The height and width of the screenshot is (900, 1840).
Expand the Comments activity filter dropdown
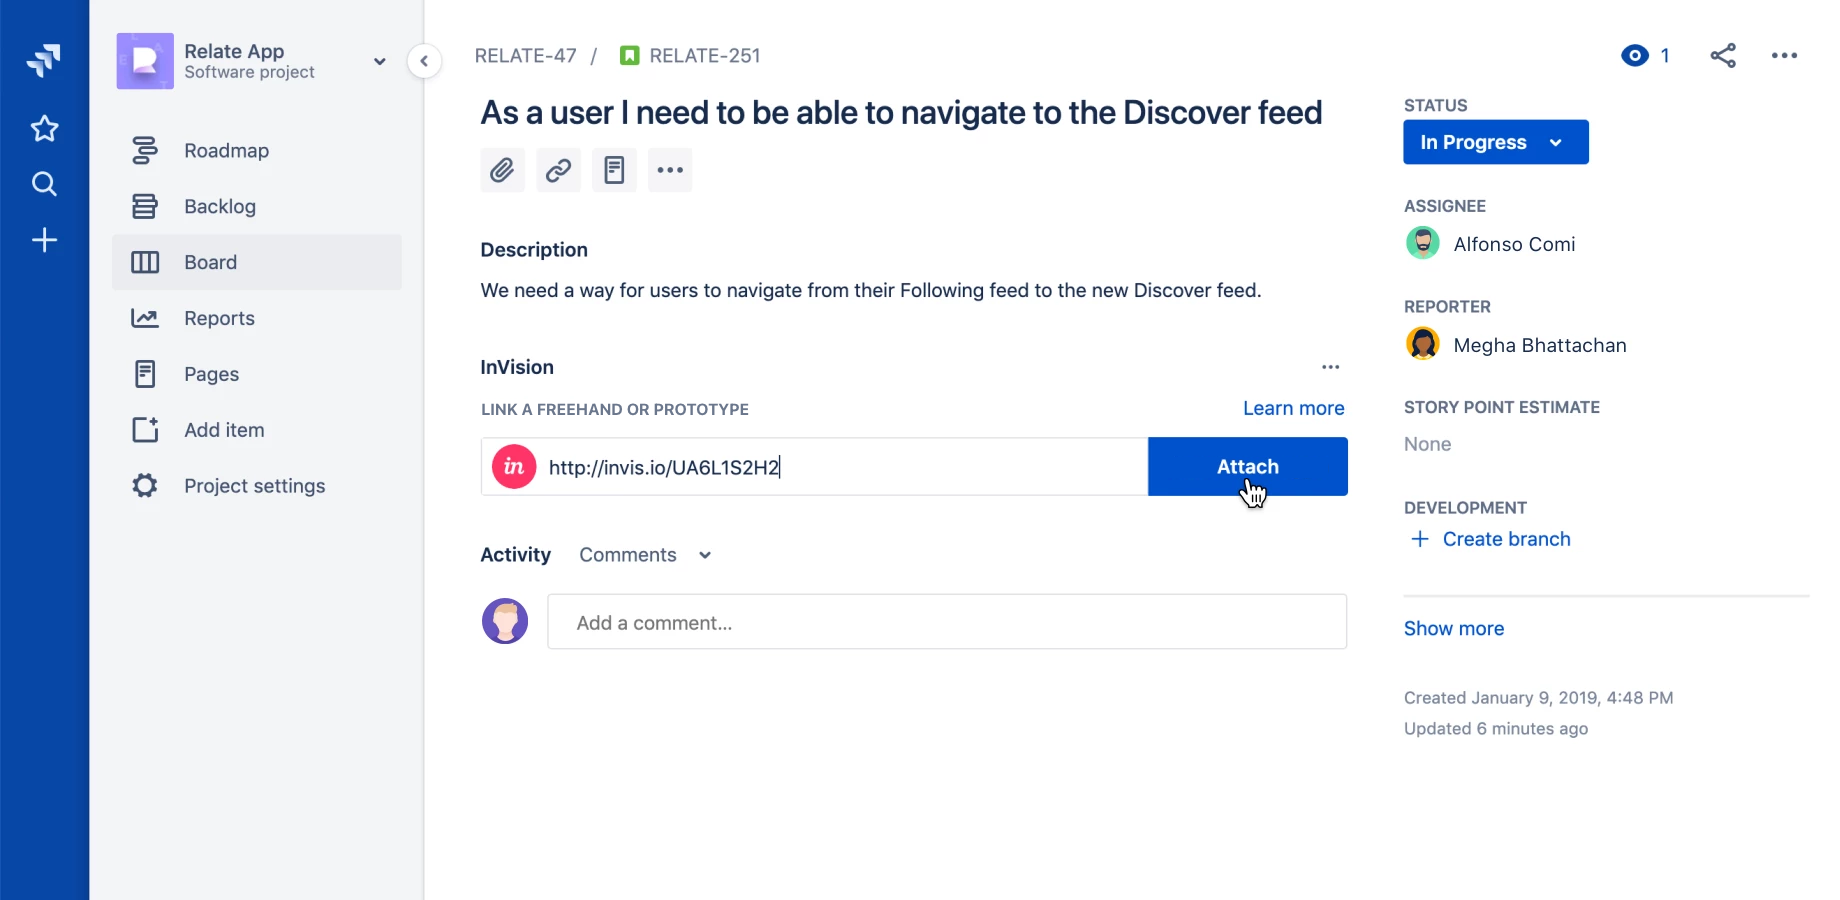point(645,555)
